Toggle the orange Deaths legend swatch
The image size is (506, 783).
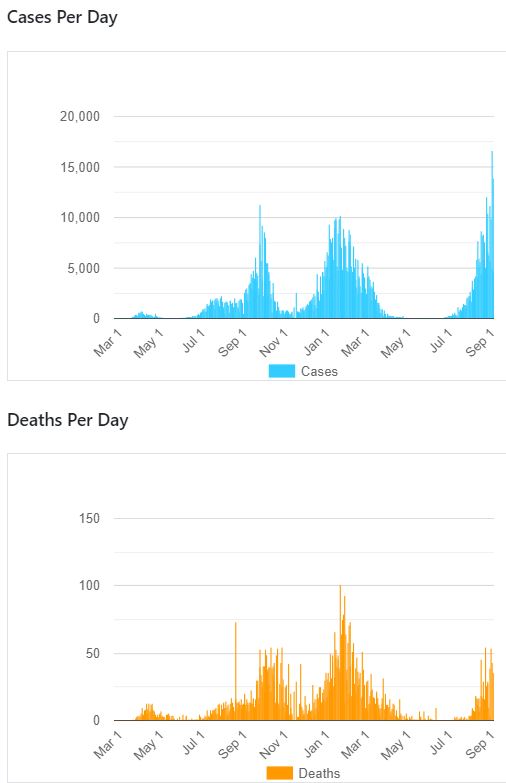280,773
